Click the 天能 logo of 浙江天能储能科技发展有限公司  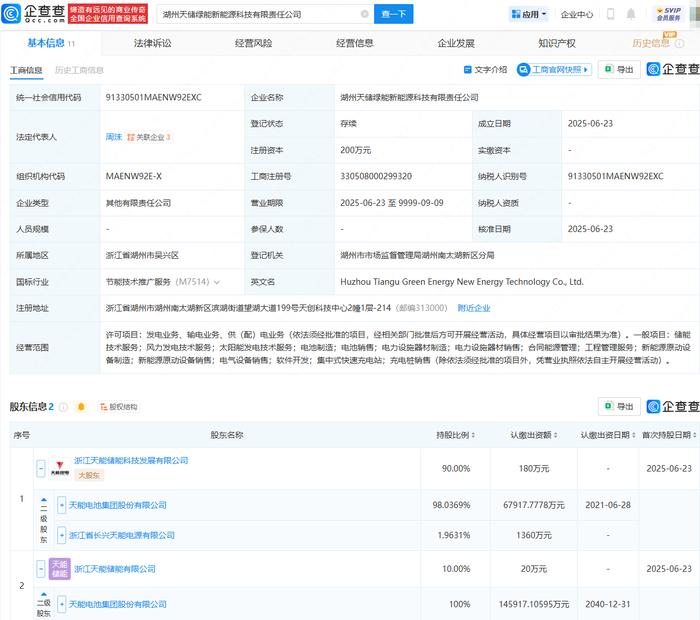pyautogui.click(x=60, y=468)
